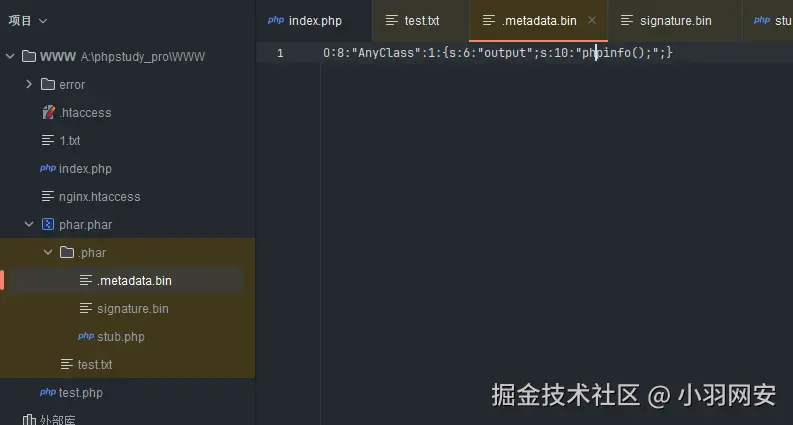
Task: Select .metadata.bin in the project tree
Action: [135, 281]
